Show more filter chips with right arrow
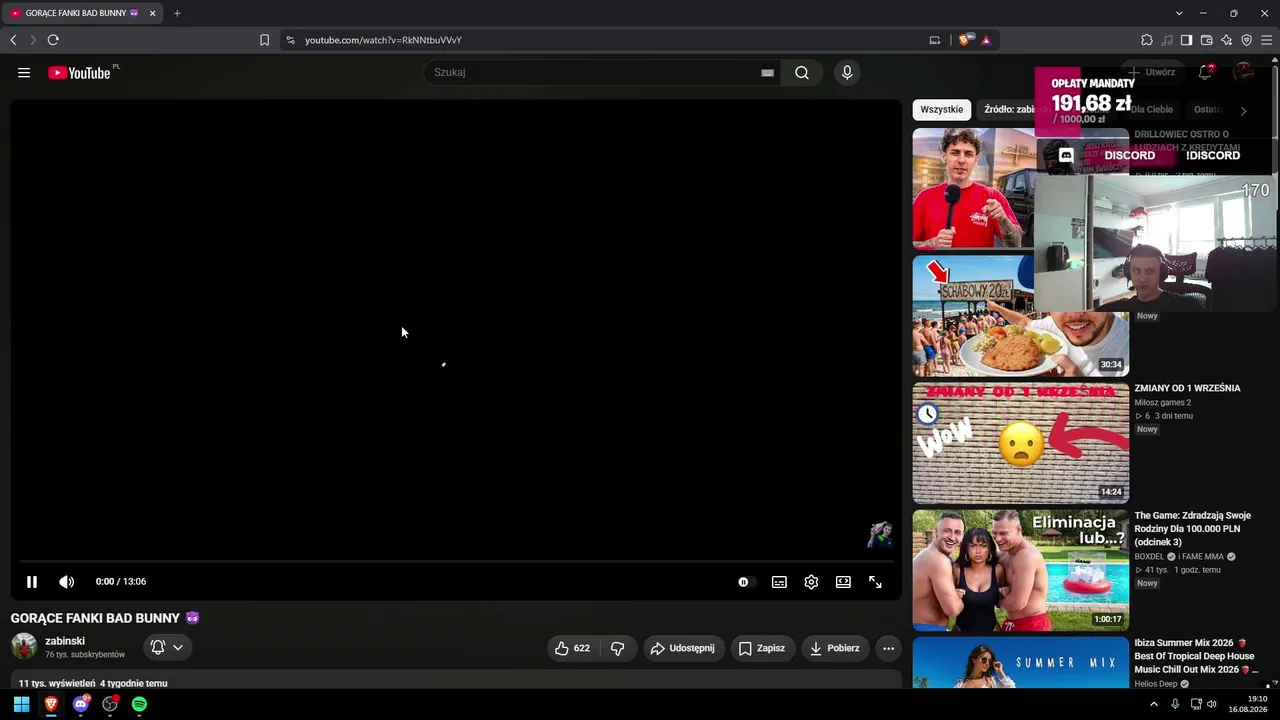 pyautogui.click(x=1243, y=111)
